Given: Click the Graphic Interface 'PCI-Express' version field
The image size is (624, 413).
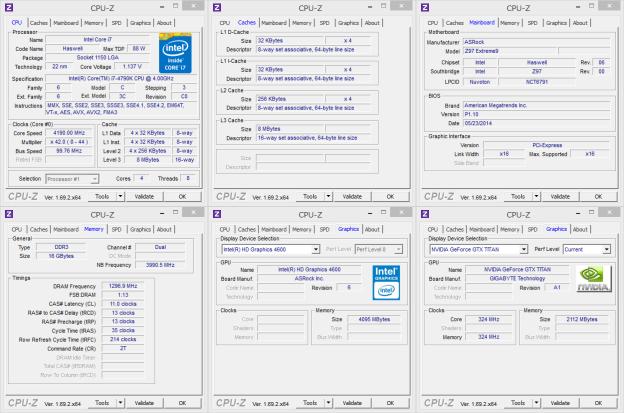Looking at the screenshot, I should 547,145.
